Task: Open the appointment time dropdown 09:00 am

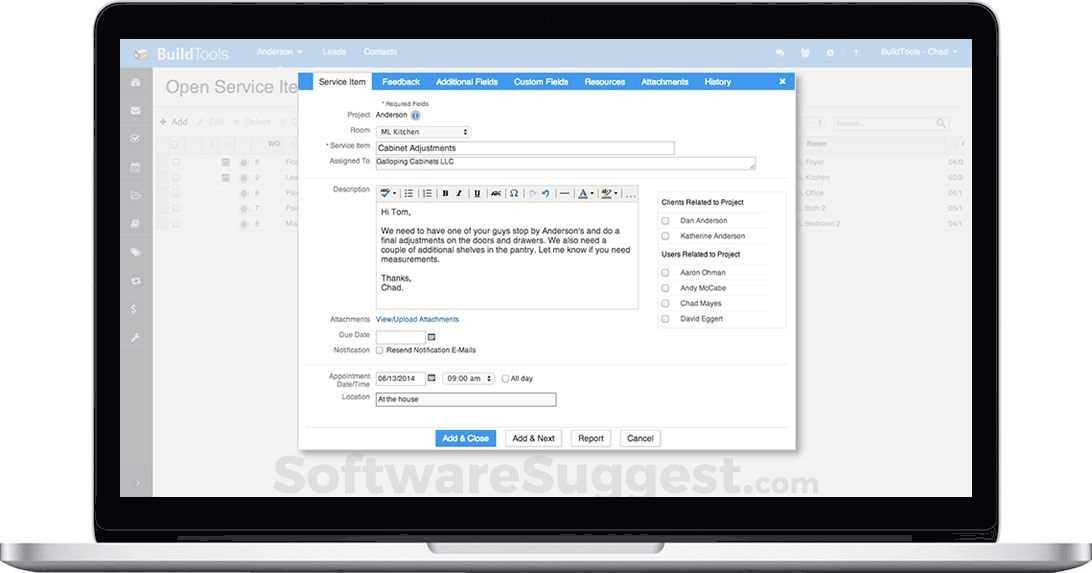Action: (468, 379)
